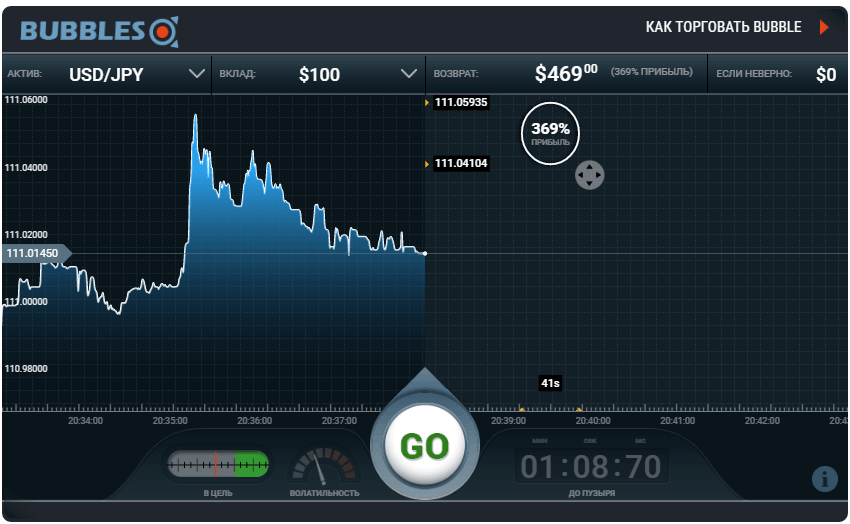Viewport: 850px width, 524px height.
Task: Click the В ЦЕЛЬ target gauge
Action: tap(218, 464)
